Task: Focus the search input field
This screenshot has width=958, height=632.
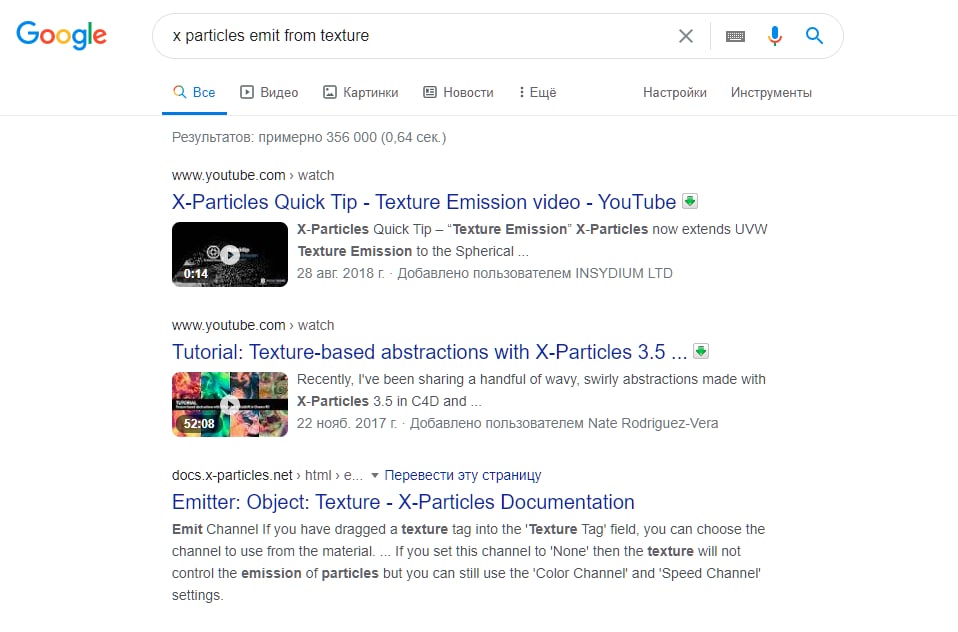Action: point(422,36)
